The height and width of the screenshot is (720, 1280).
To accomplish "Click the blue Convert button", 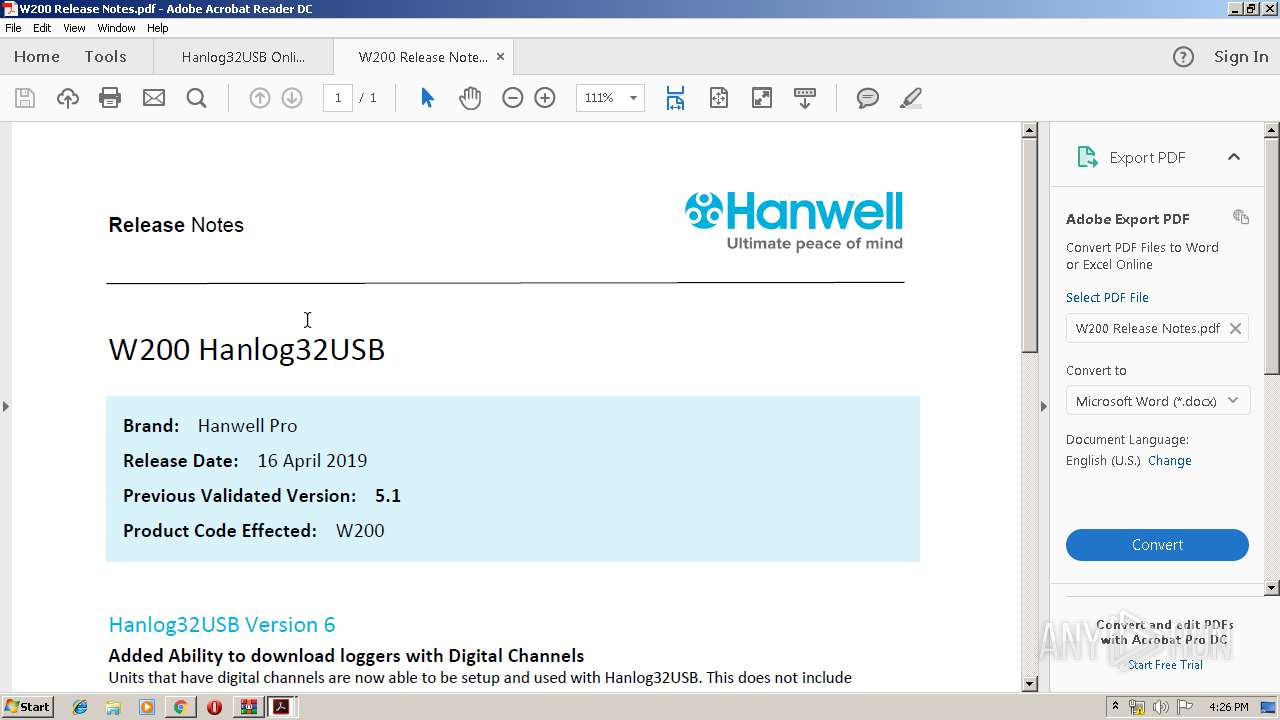I will tap(1157, 545).
